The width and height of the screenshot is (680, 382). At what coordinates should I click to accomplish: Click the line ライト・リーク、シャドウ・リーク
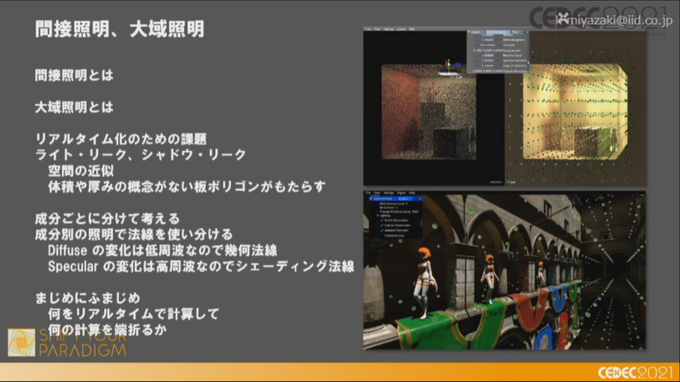141,155
